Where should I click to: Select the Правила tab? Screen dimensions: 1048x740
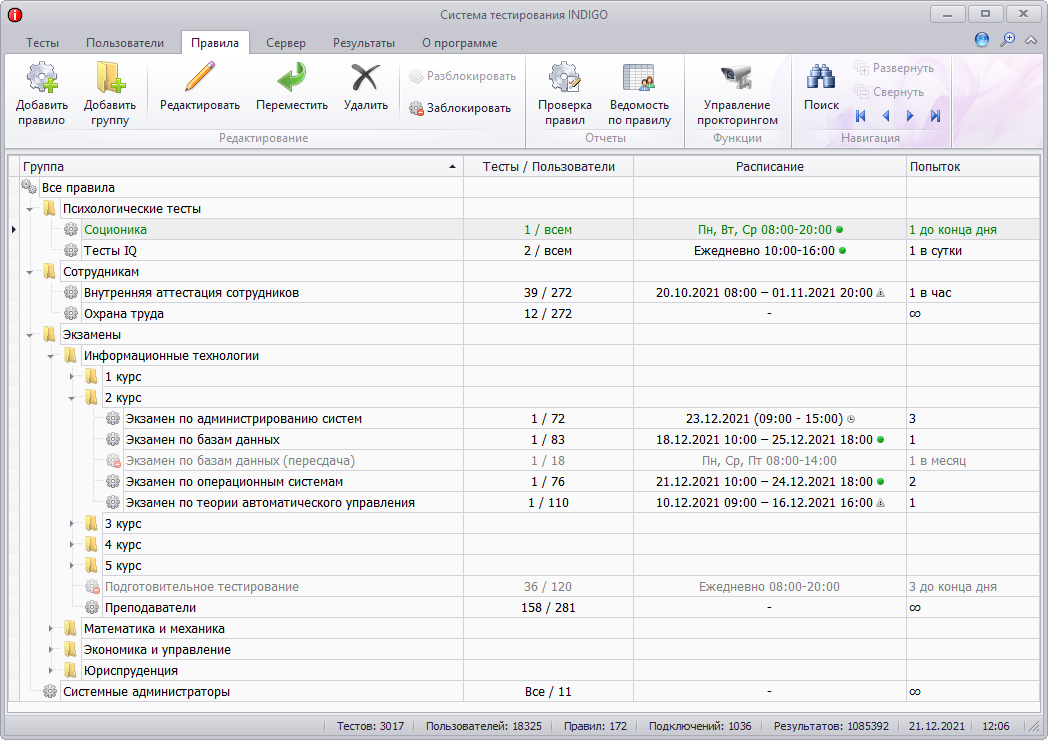[215, 43]
